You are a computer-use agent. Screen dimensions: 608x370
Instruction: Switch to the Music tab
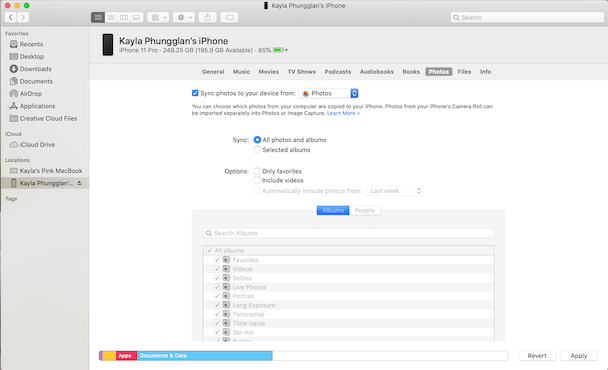241,72
